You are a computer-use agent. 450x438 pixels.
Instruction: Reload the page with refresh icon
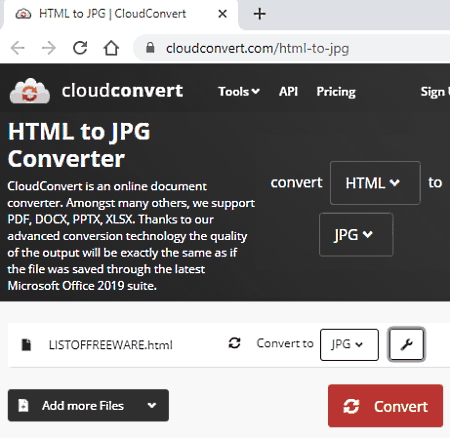(80, 48)
